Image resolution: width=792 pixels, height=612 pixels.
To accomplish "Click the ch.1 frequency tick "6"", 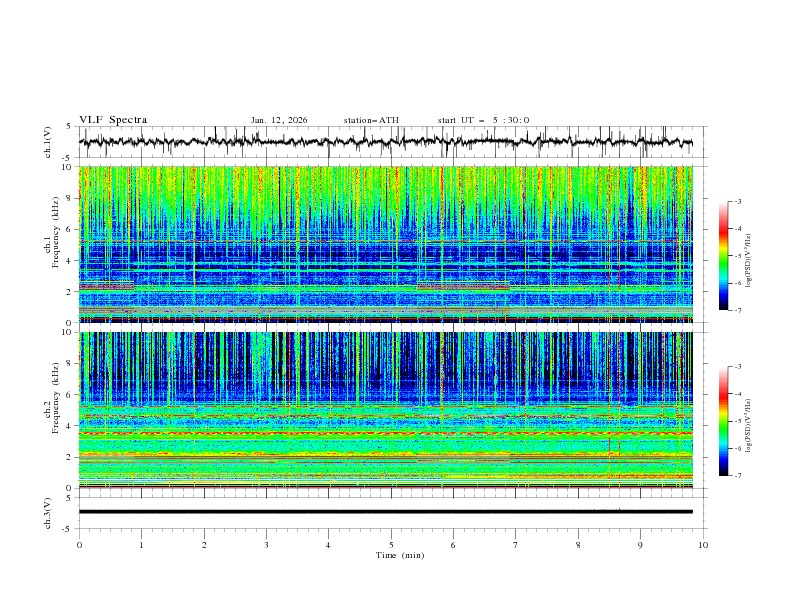I will click(71, 229).
